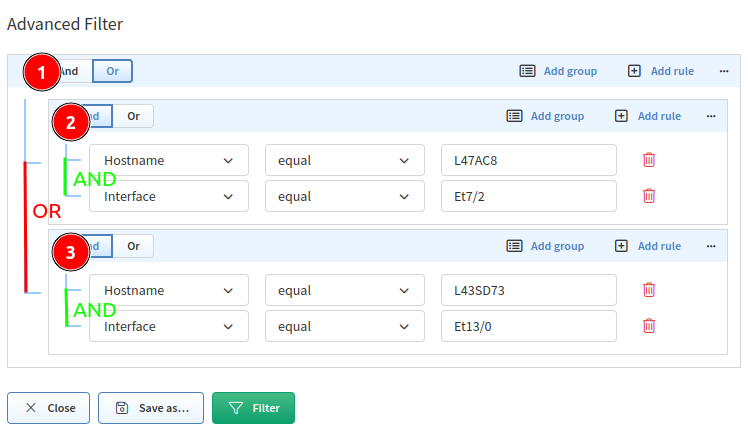Screen dimensions: 748x438
Task: Add rule inside the L47AC8 group
Action: pyautogui.click(x=648, y=116)
